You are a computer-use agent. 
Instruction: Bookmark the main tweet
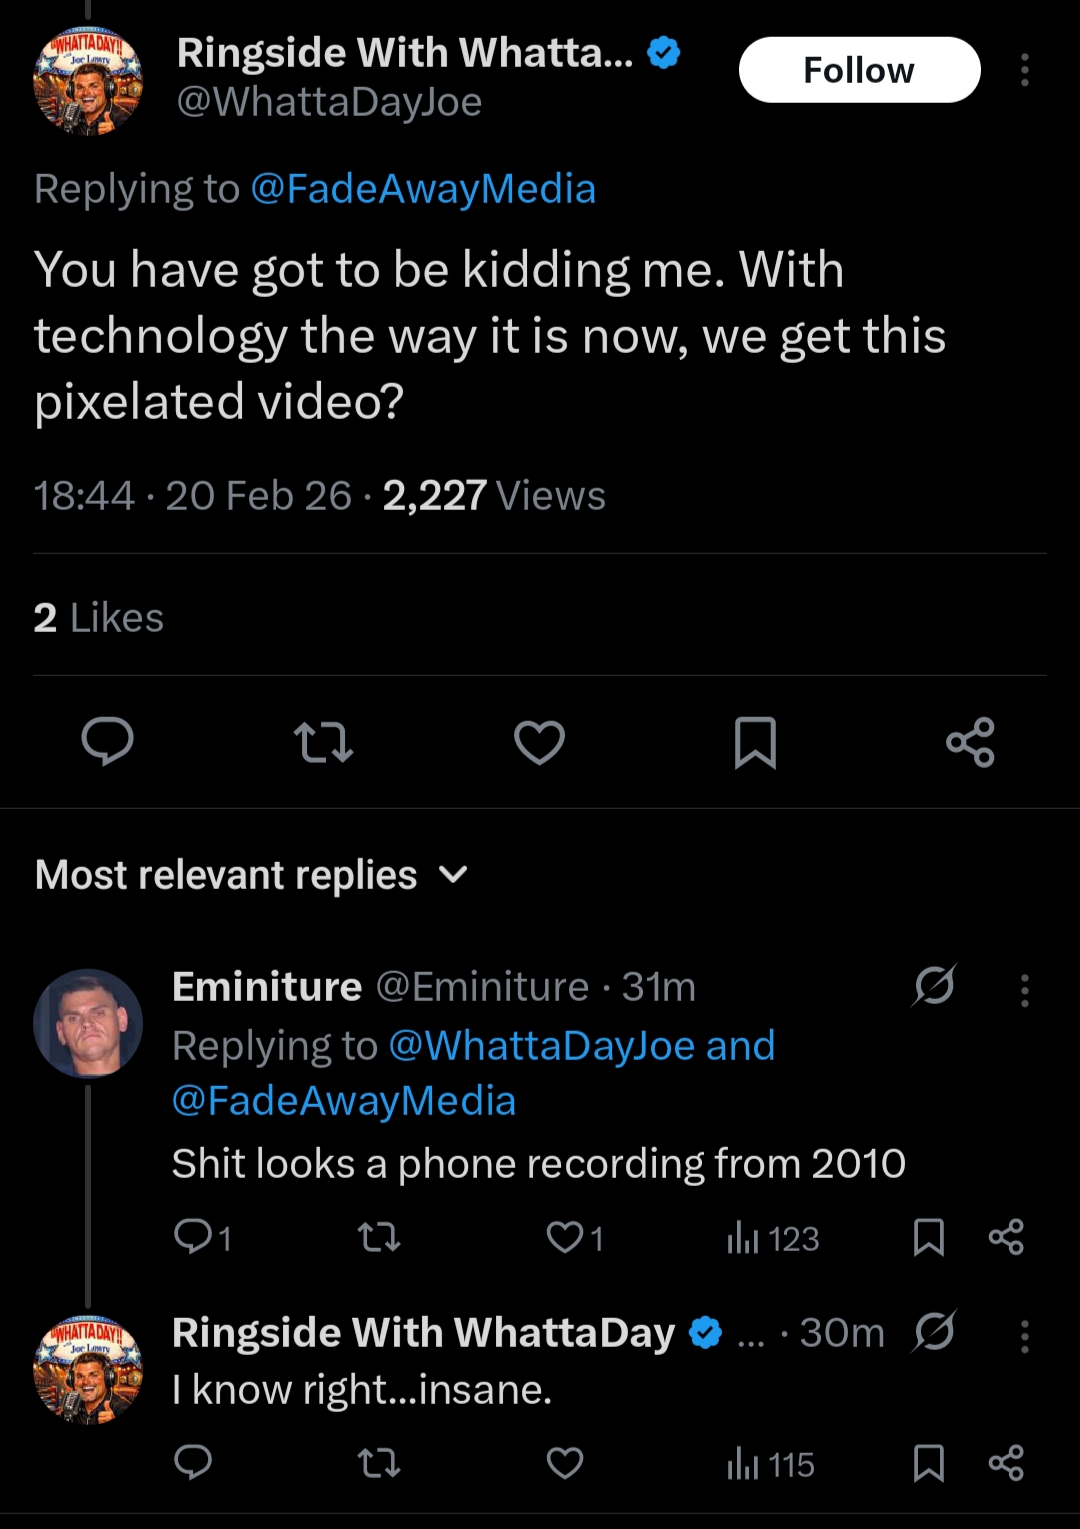click(x=755, y=742)
